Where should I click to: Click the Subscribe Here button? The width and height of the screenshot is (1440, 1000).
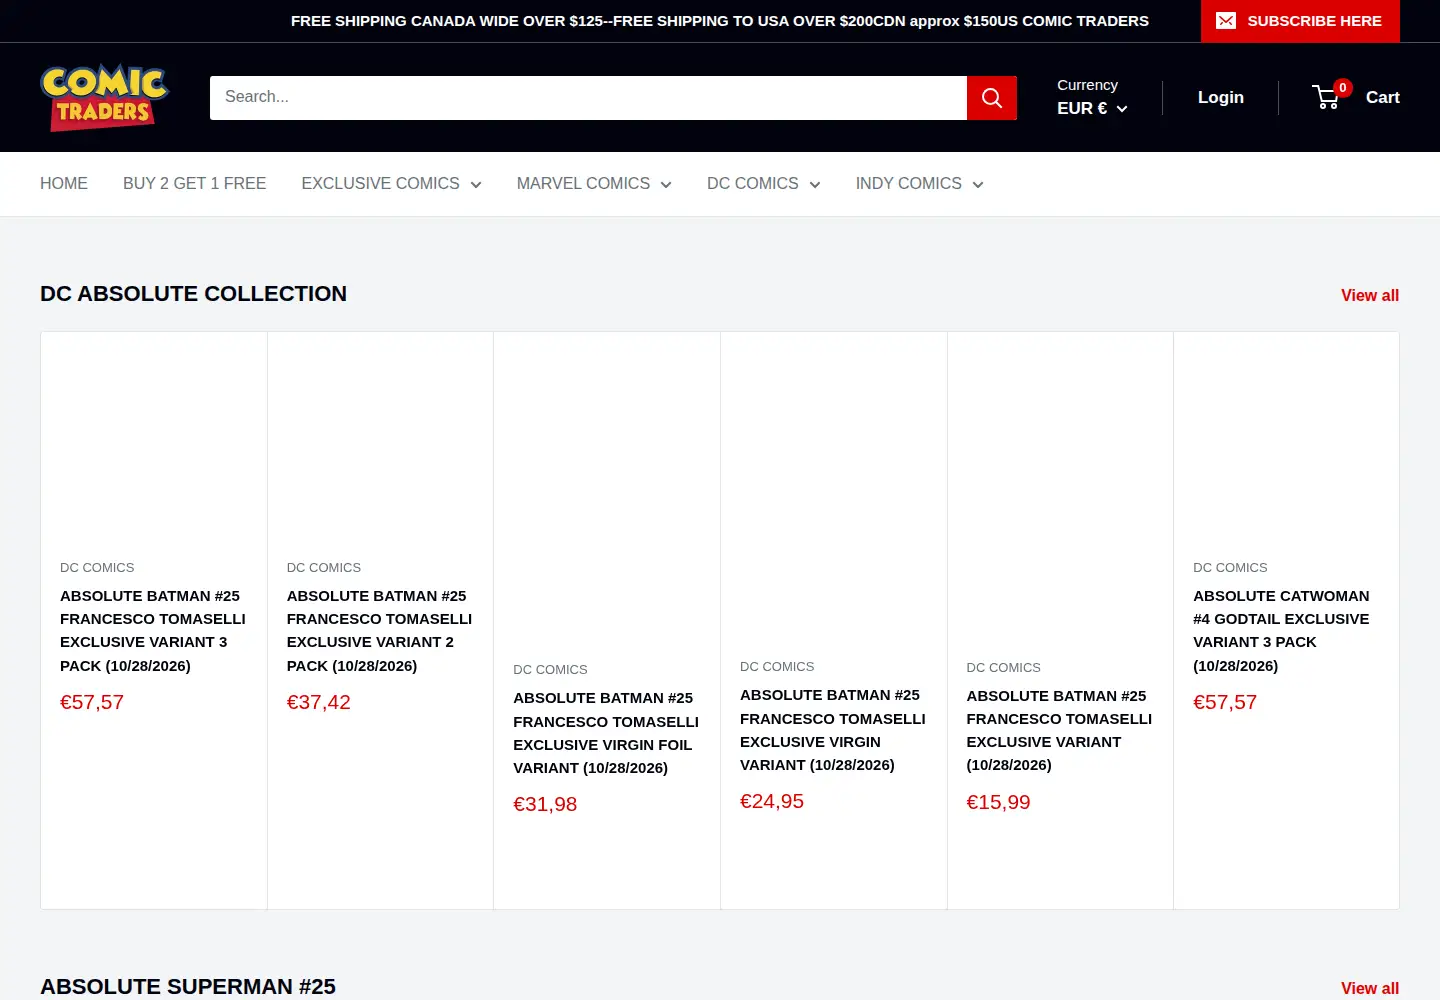point(1300,21)
